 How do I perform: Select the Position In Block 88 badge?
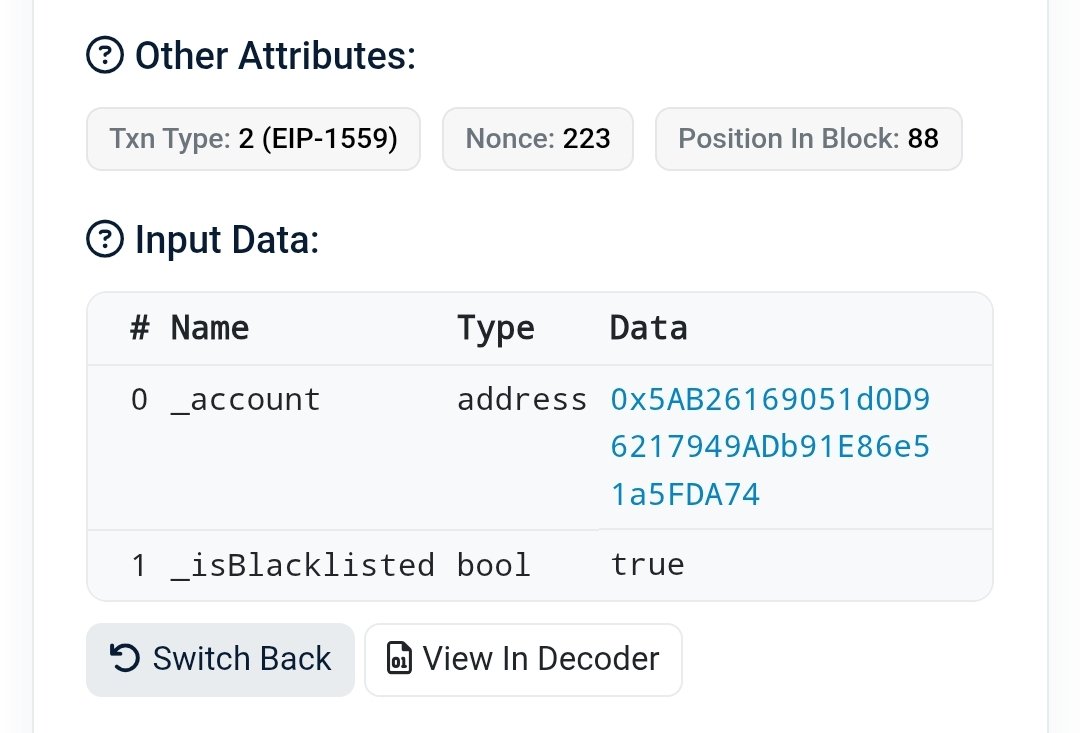coord(809,138)
